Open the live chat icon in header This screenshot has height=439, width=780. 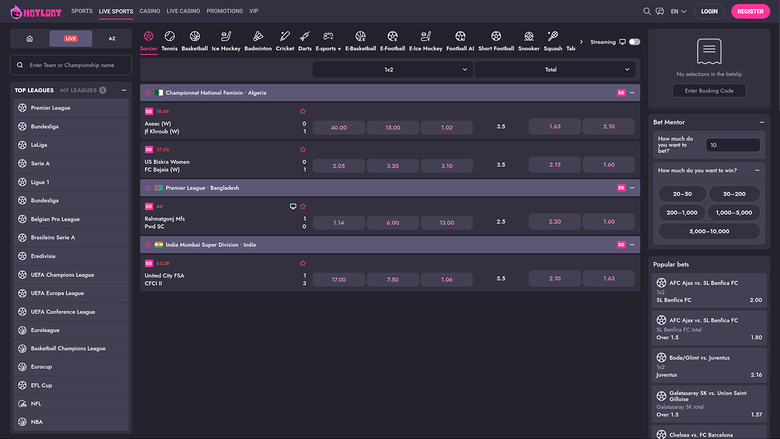[x=659, y=11]
